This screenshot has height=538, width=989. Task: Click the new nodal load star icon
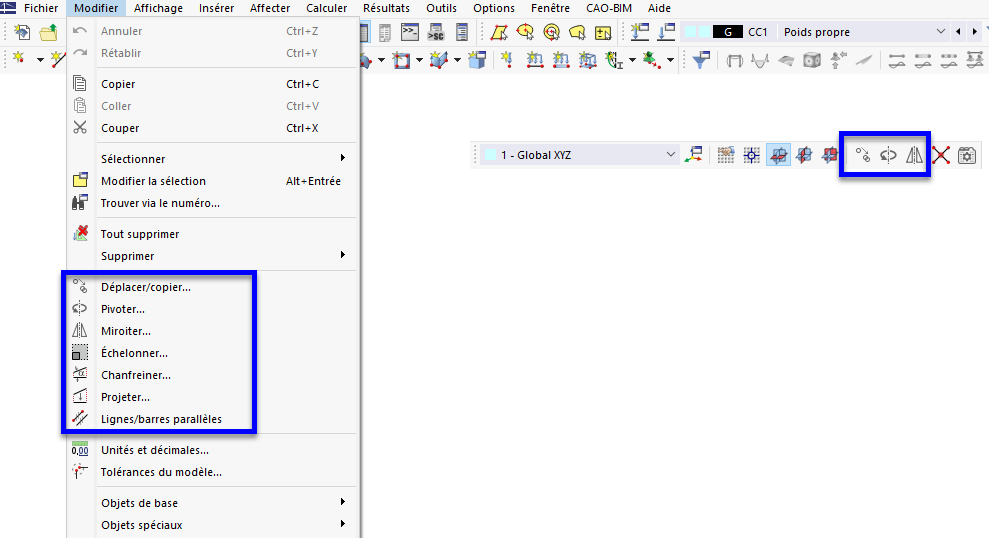pyautogui.click(x=506, y=60)
